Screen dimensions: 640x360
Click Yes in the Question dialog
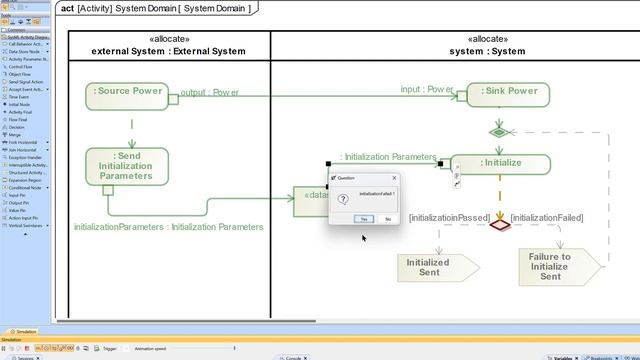click(364, 219)
